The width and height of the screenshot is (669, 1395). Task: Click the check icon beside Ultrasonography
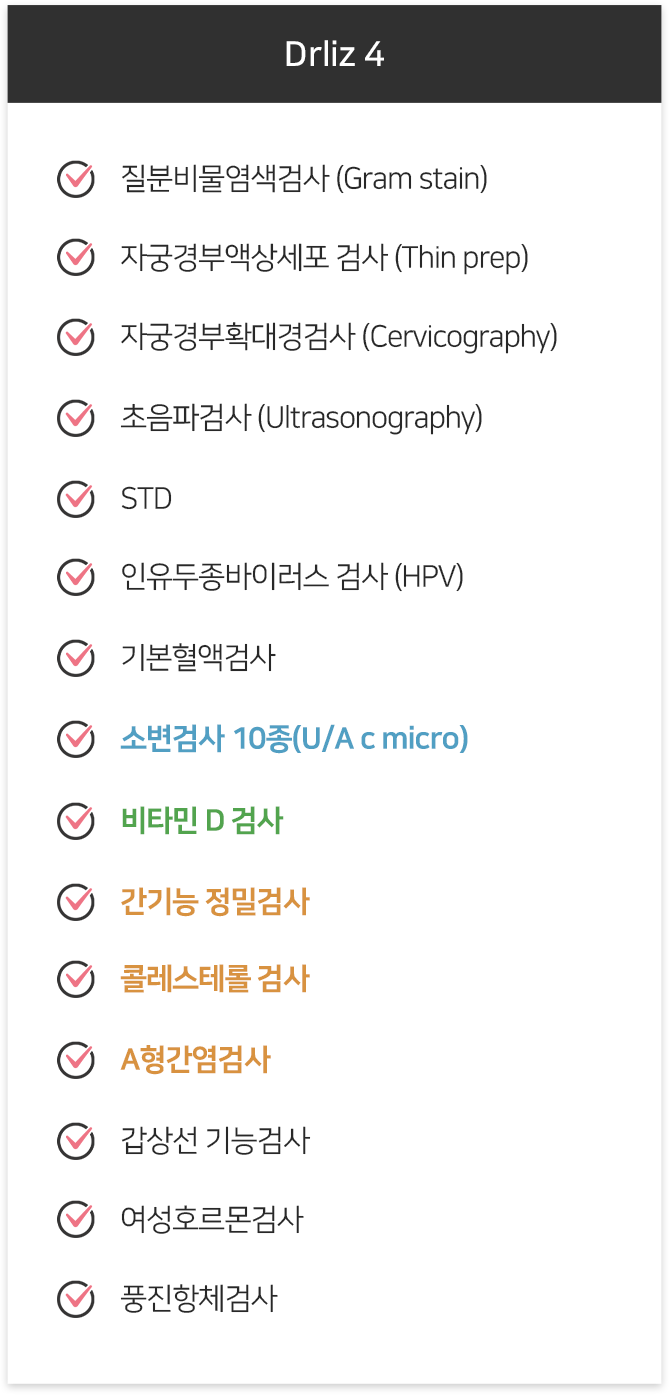(76, 417)
